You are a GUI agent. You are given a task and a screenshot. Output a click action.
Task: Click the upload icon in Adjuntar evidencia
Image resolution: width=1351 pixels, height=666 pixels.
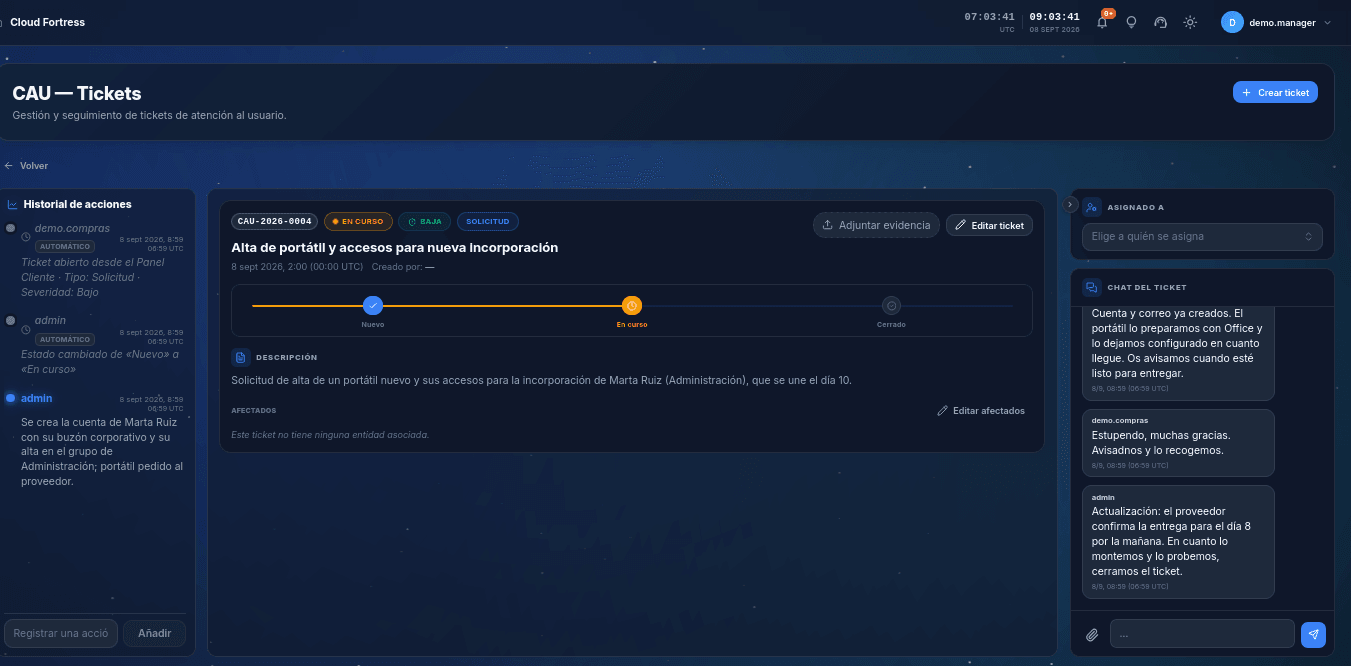point(827,225)
